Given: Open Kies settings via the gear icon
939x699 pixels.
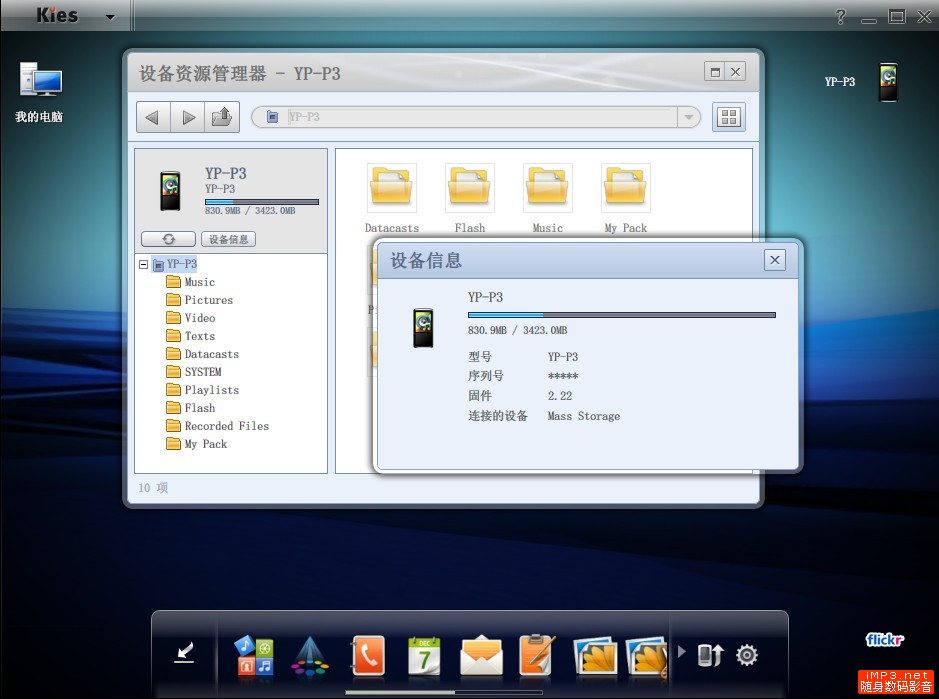Looking at the screenshot, I should pyautogui.click(x=745, y=654).
